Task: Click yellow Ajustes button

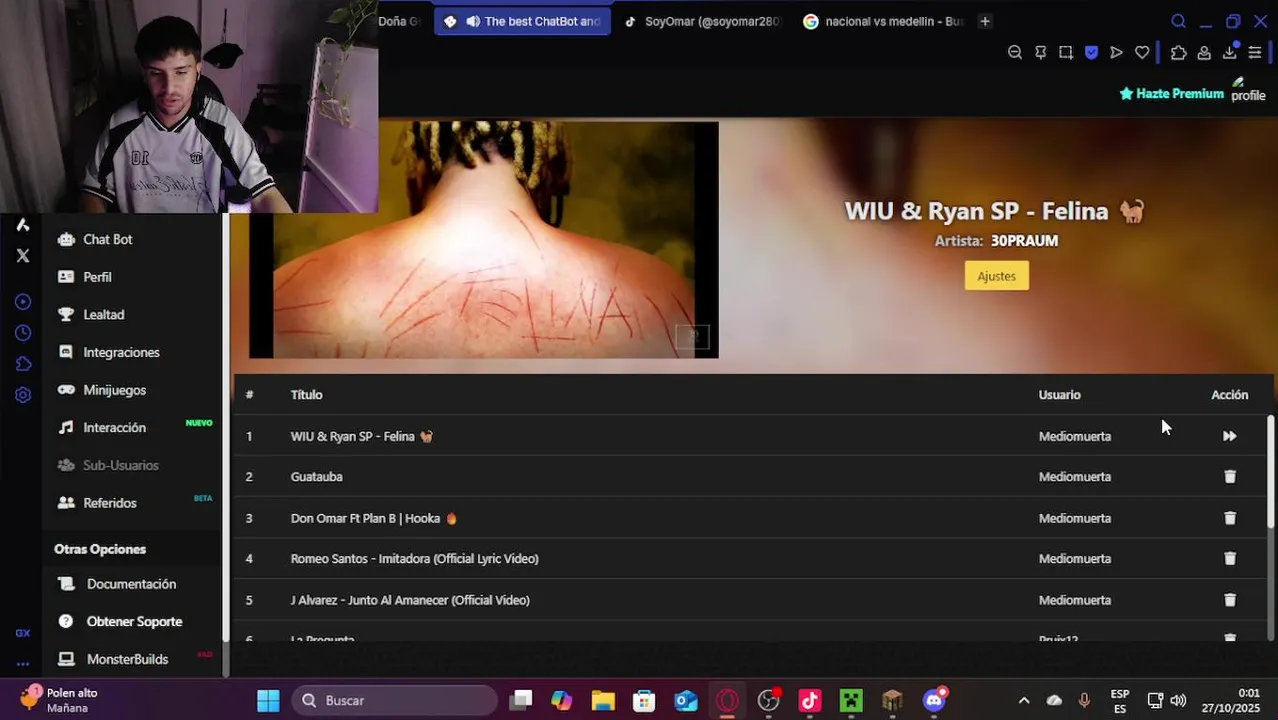Action: pyautogui.click(x=996, y=276)
